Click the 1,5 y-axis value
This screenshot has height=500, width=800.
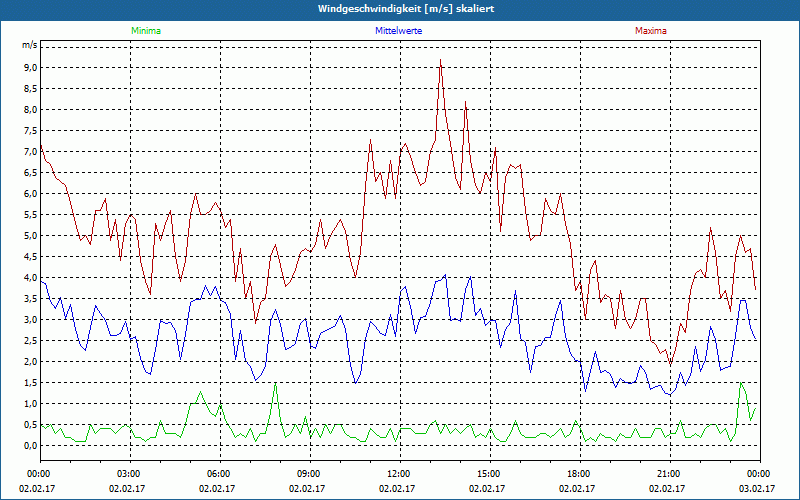pyautogui.click(x=30, y=383)
